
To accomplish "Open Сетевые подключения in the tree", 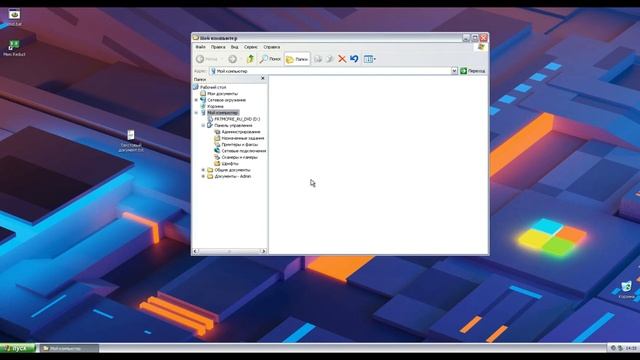I will click(x=244, y=151).
